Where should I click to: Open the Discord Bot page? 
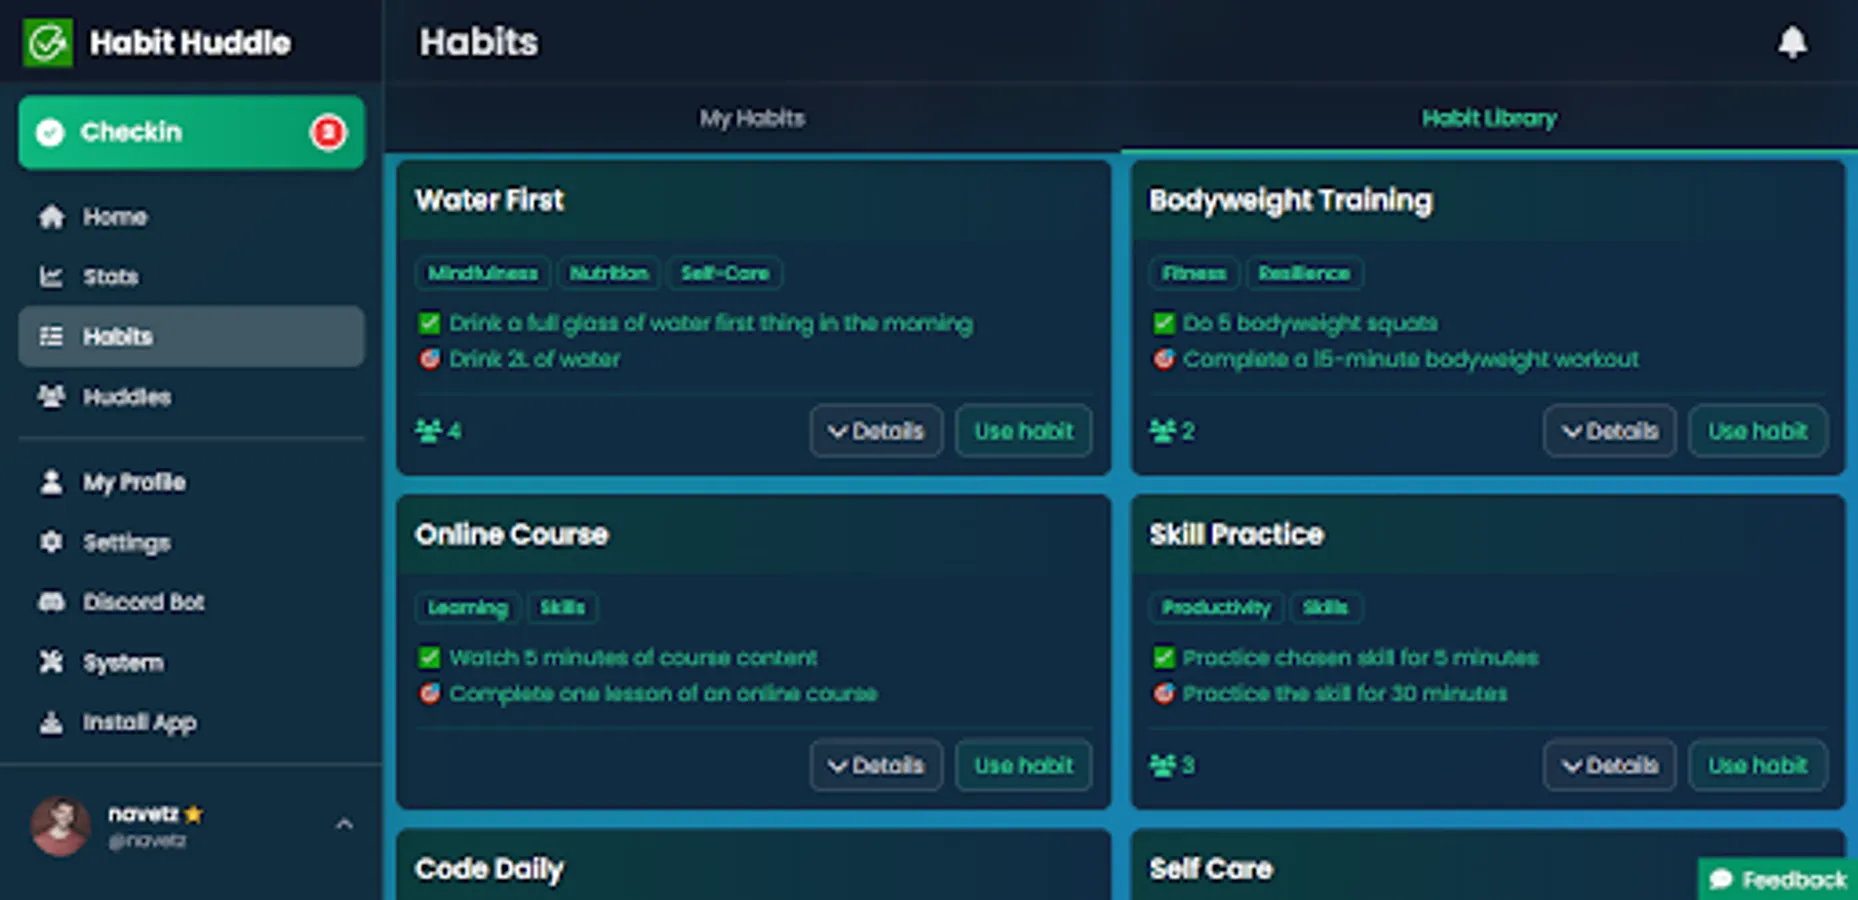[x=143, y=602]
